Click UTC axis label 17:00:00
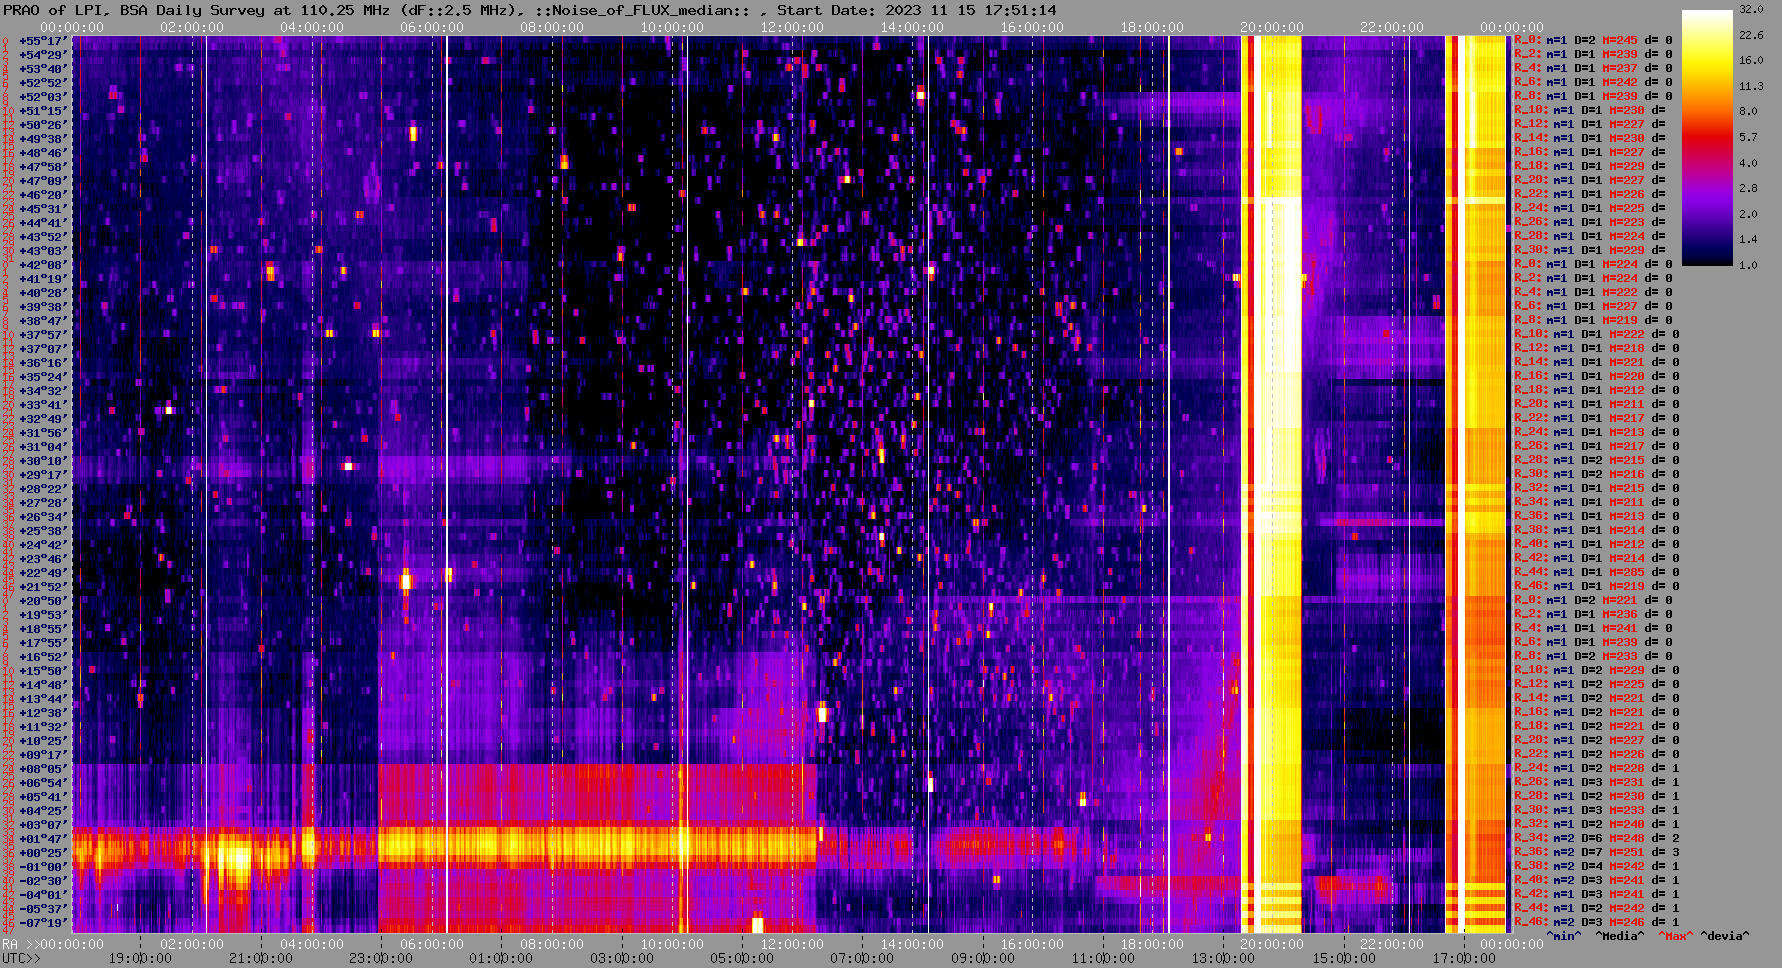Screen dimensions: 1782x968 point(1464,958)
